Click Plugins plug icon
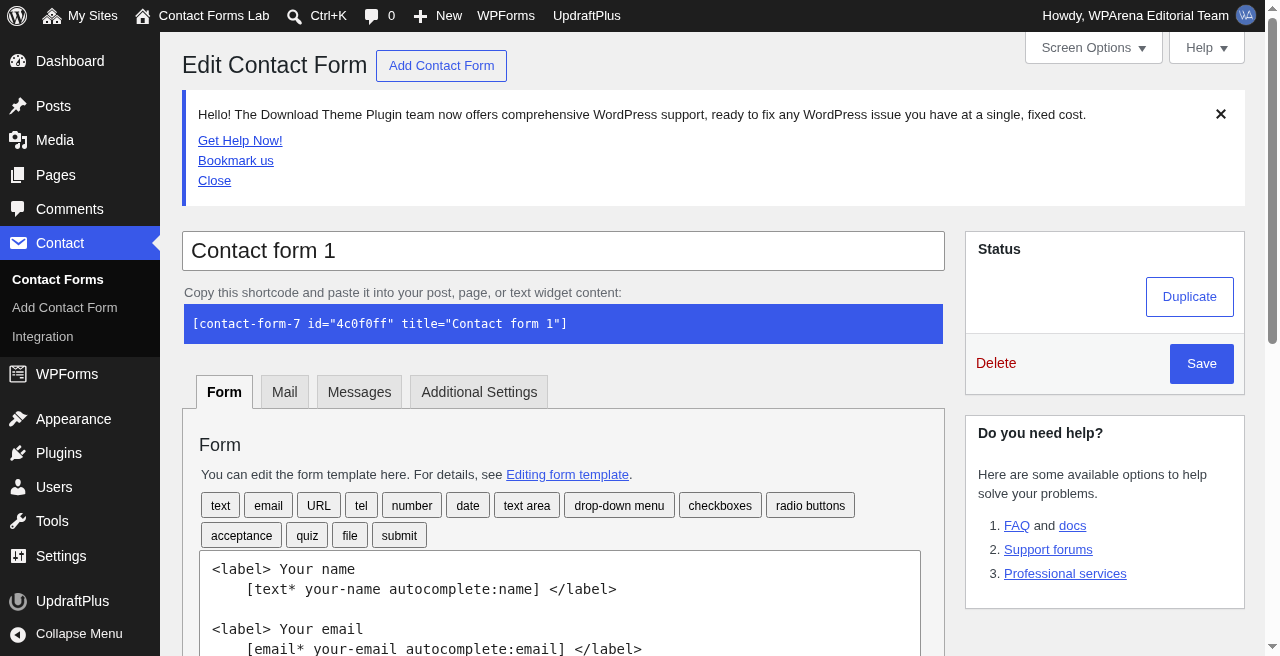Image resolution: width=1280 pixels, height=656 pixels. (x=18, y=453)
